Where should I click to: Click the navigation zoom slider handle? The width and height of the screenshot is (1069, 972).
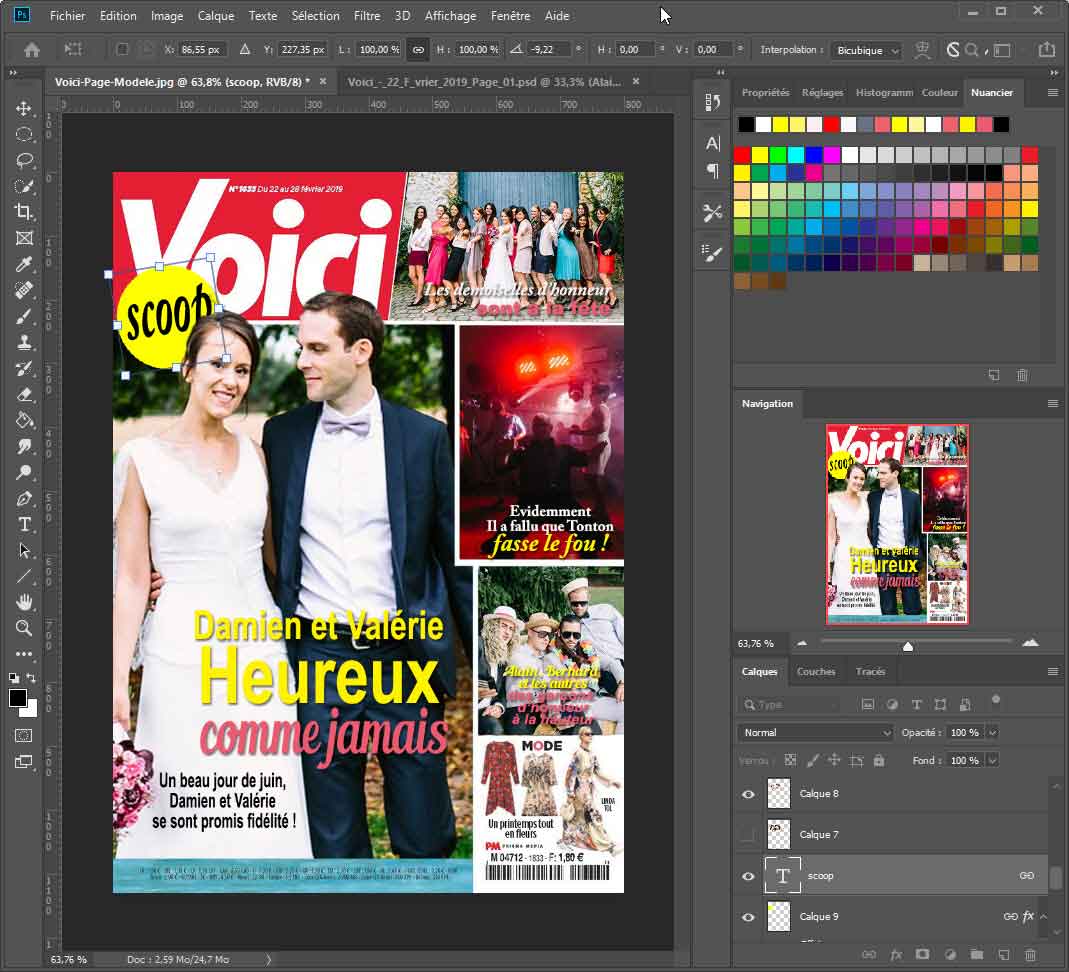[x=907, y=646]
